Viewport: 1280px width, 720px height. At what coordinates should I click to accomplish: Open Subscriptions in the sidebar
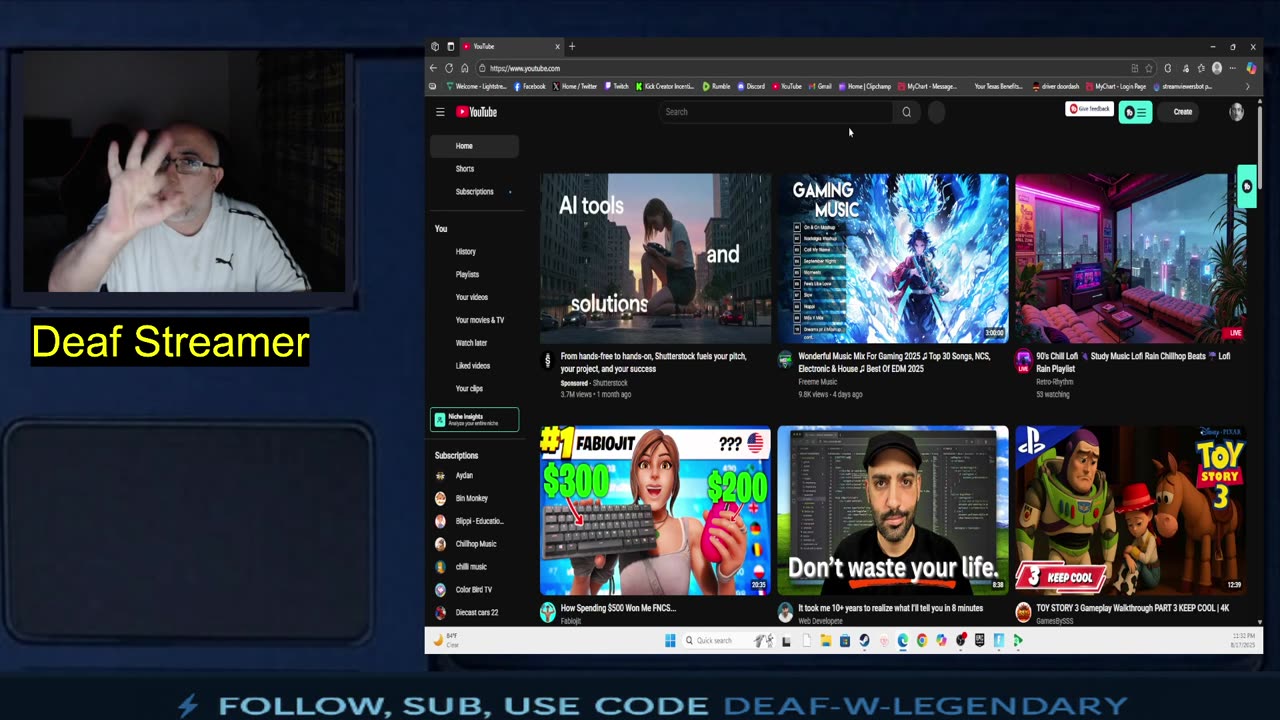(474, 192)
